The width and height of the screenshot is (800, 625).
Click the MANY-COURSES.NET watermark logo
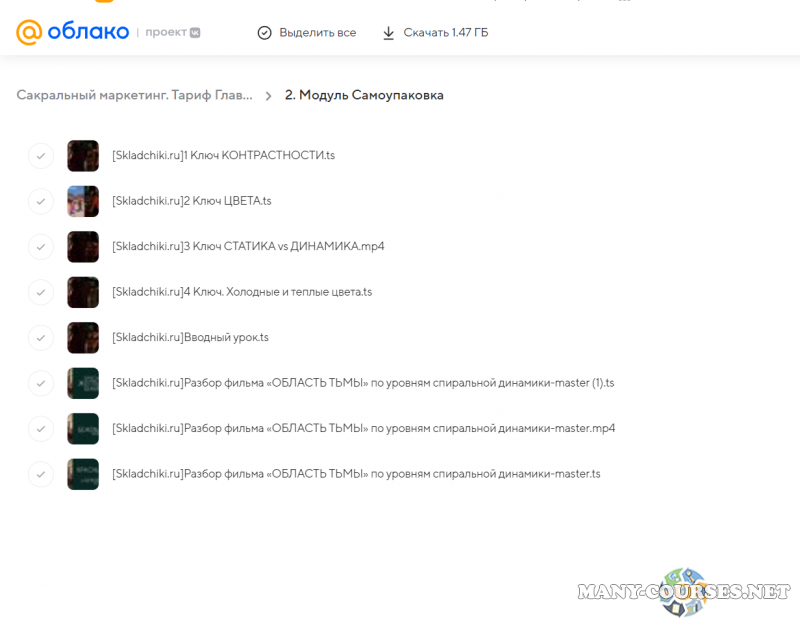(684, 590)
